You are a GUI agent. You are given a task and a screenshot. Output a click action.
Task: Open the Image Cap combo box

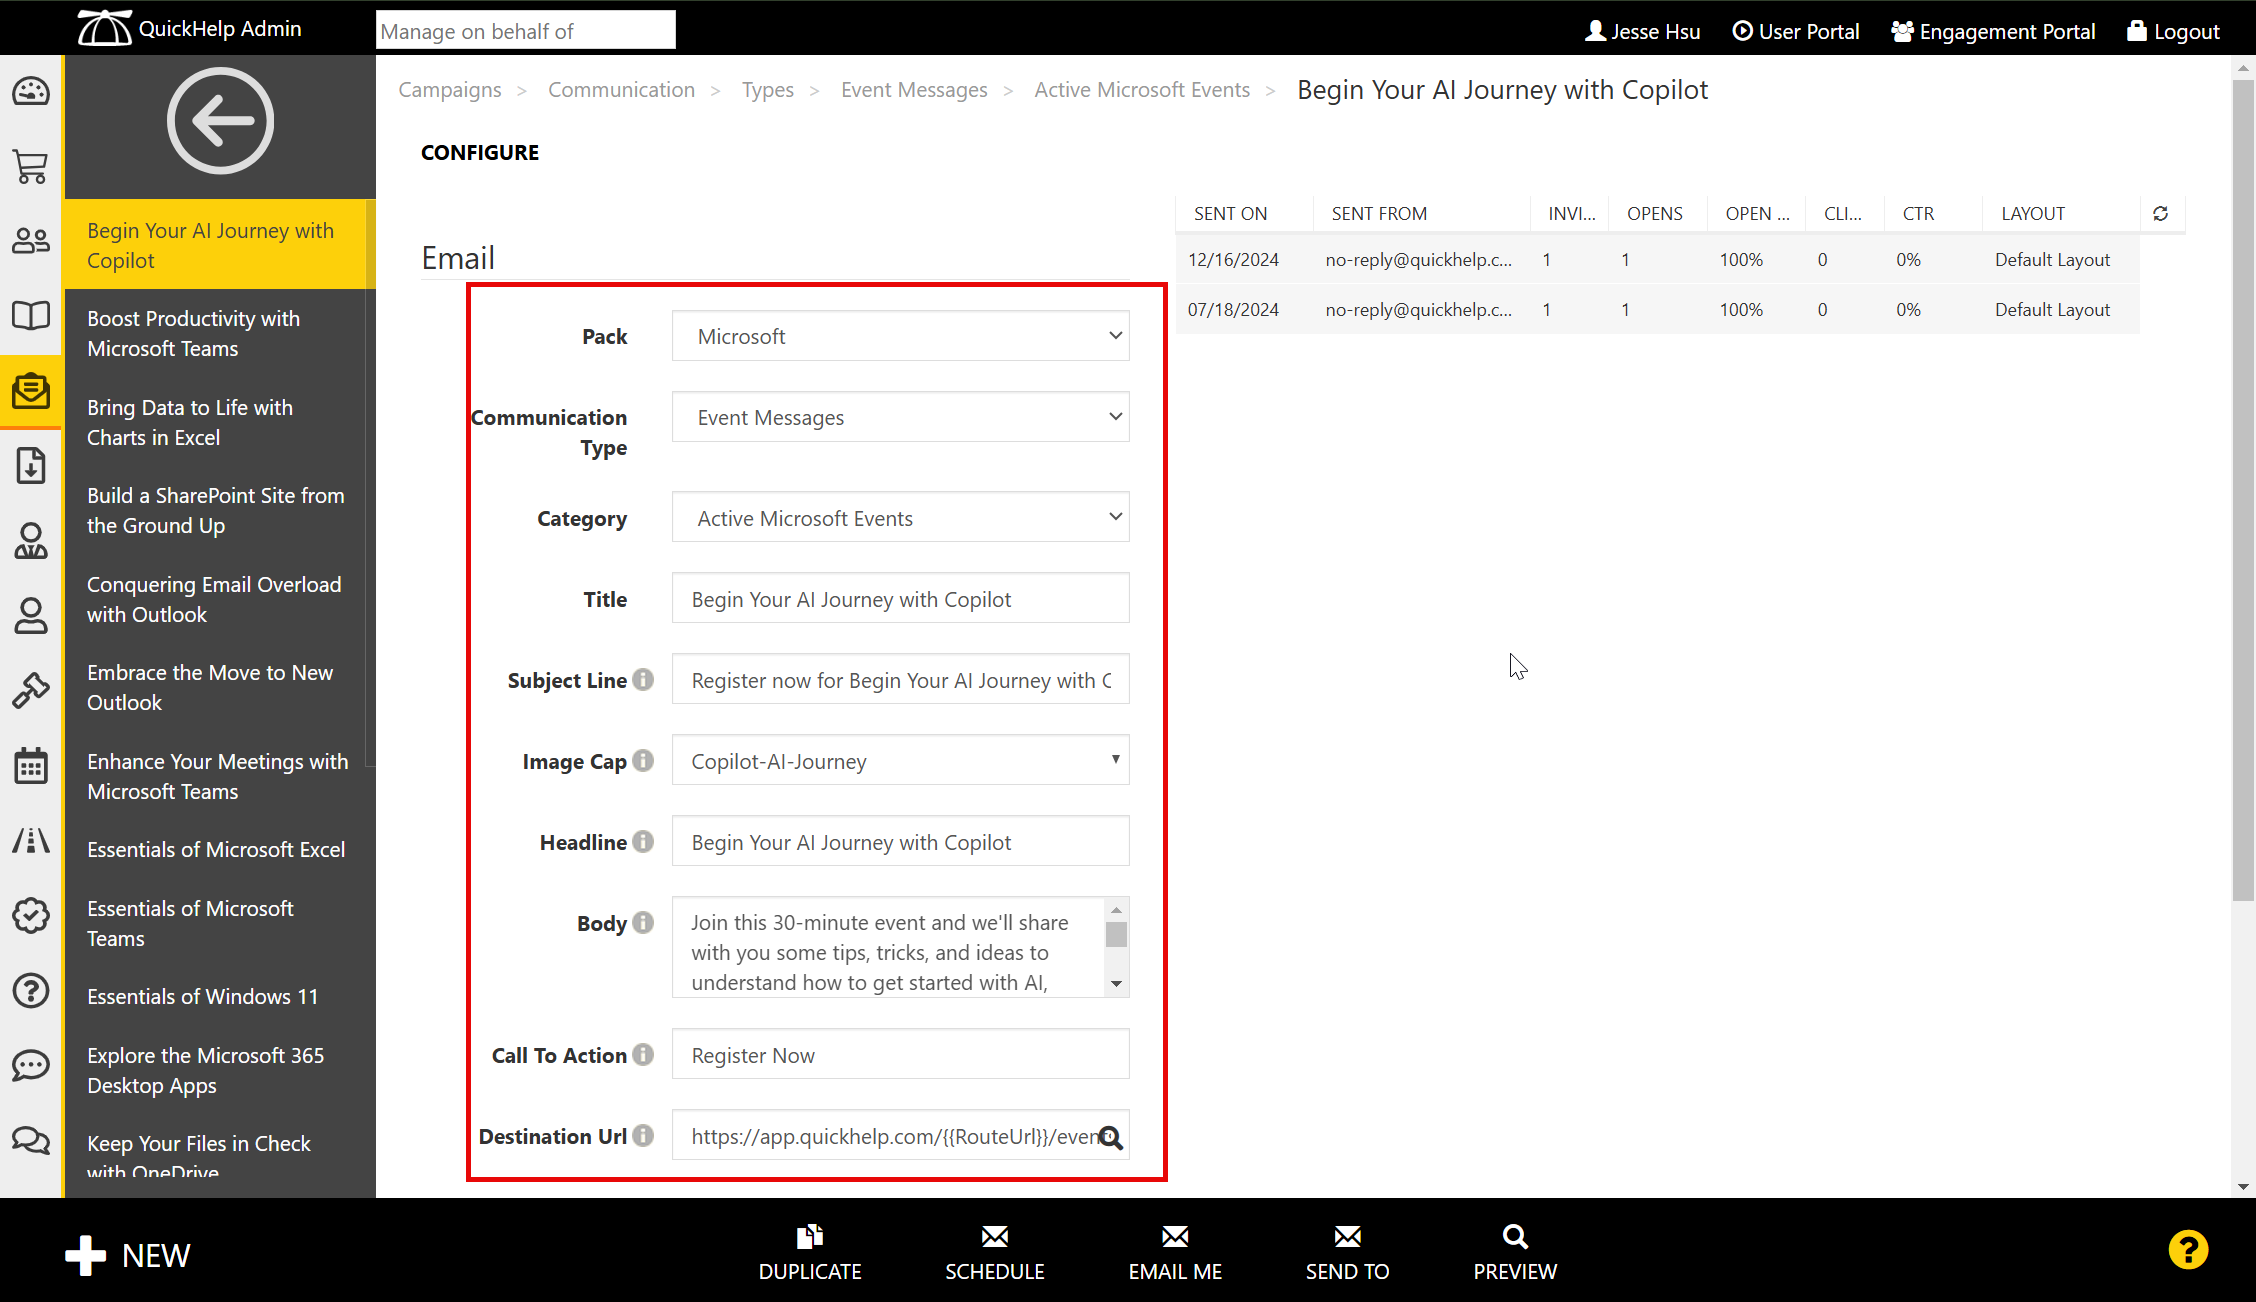point(900,761)
